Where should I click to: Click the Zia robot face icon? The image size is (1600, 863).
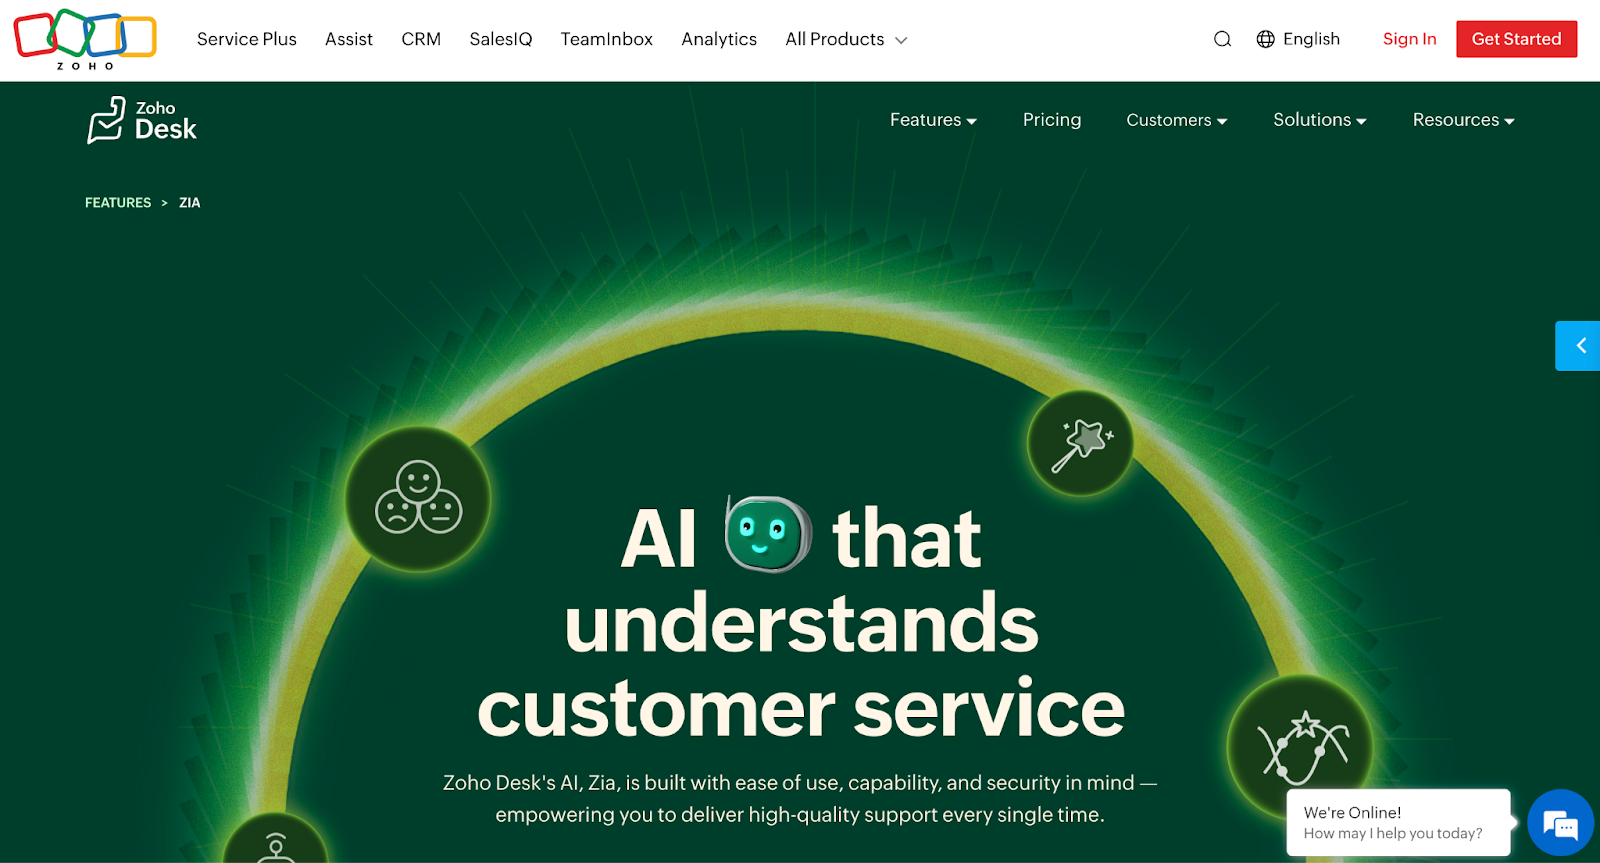(x=767, y=534)
